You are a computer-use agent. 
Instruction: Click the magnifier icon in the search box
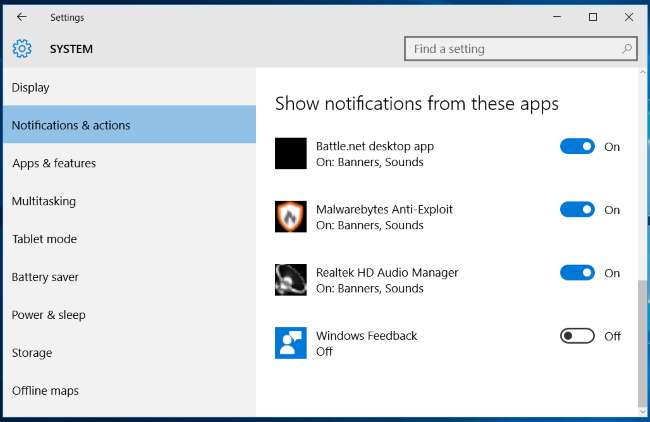pyautogui.click(x=627, y=48)
